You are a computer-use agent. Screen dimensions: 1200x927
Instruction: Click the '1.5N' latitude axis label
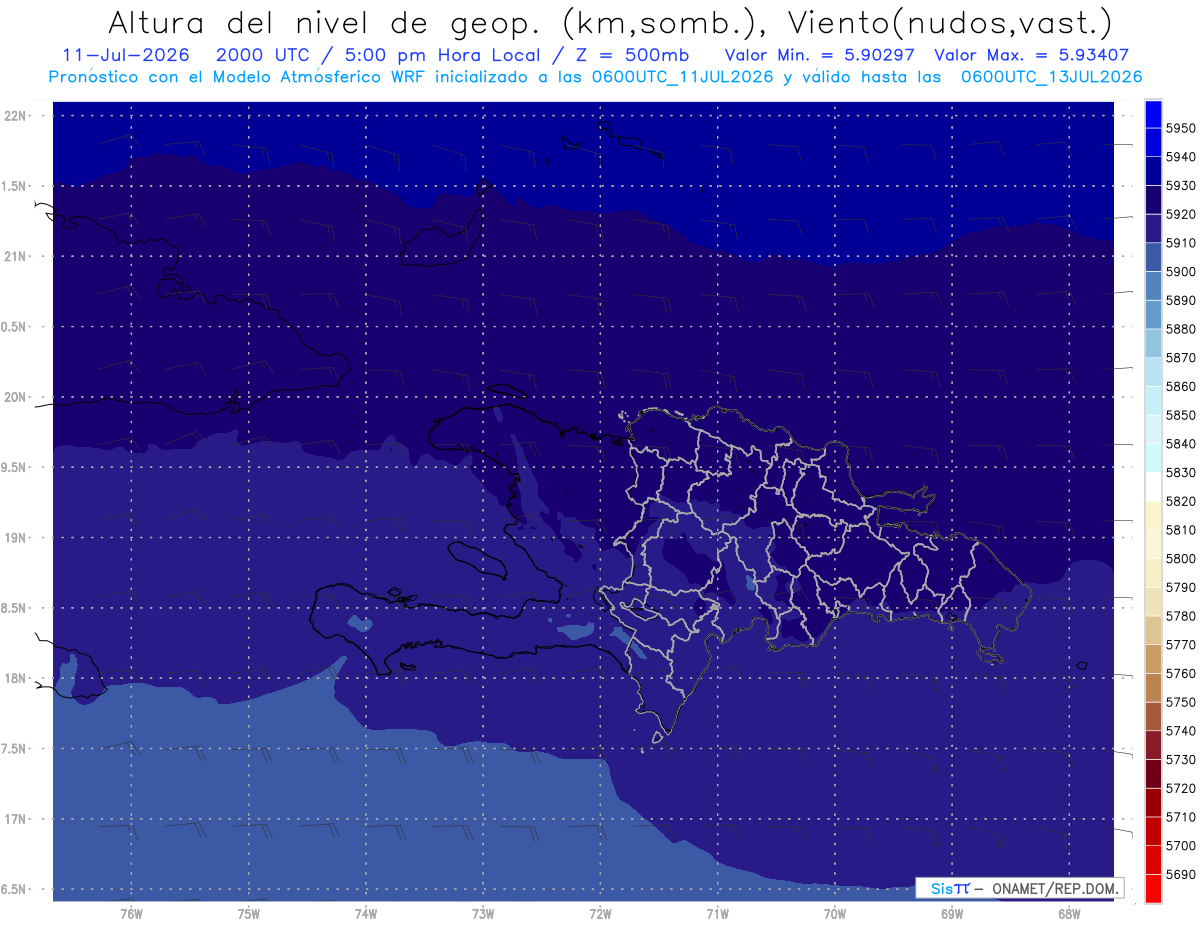coord(15,186)
